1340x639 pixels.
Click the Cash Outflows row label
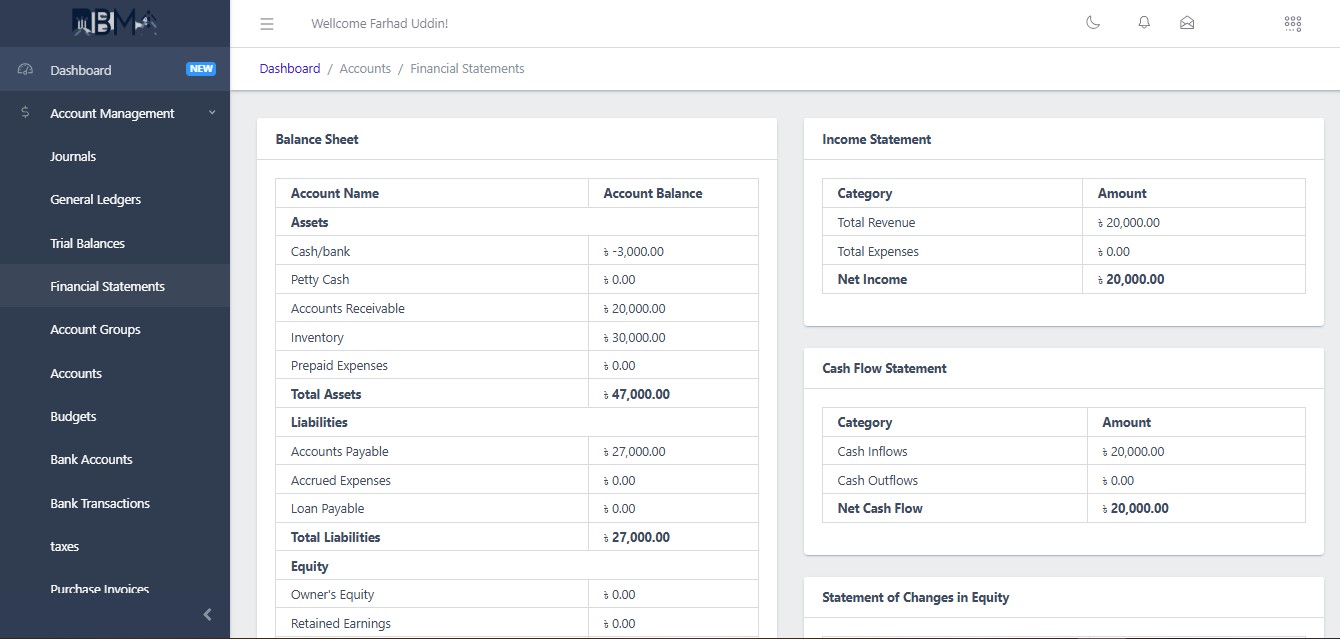(x=877, y=480)
